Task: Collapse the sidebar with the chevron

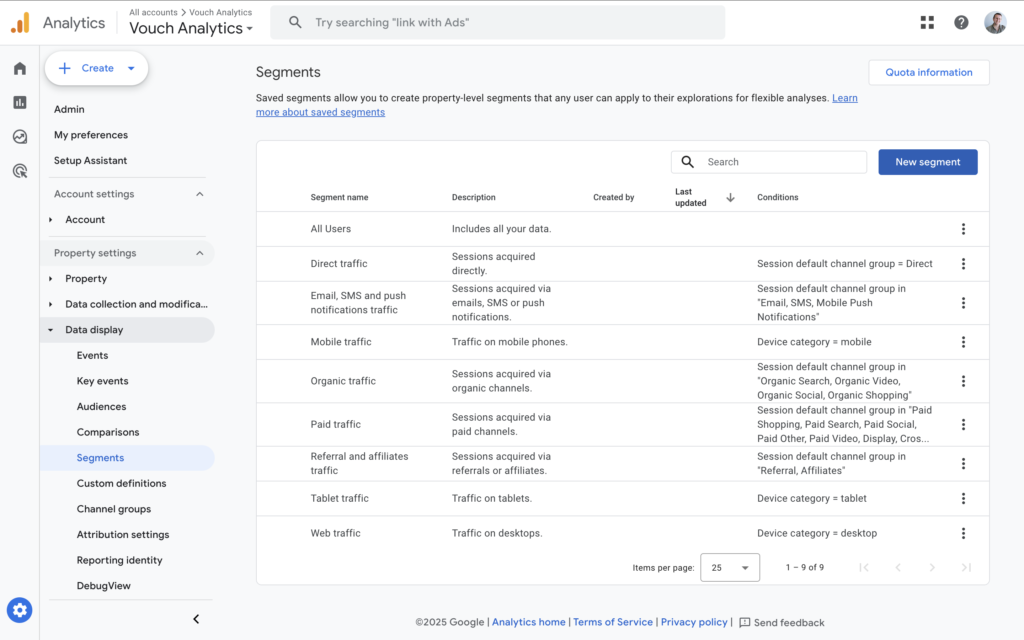Action: pos(196,619)
